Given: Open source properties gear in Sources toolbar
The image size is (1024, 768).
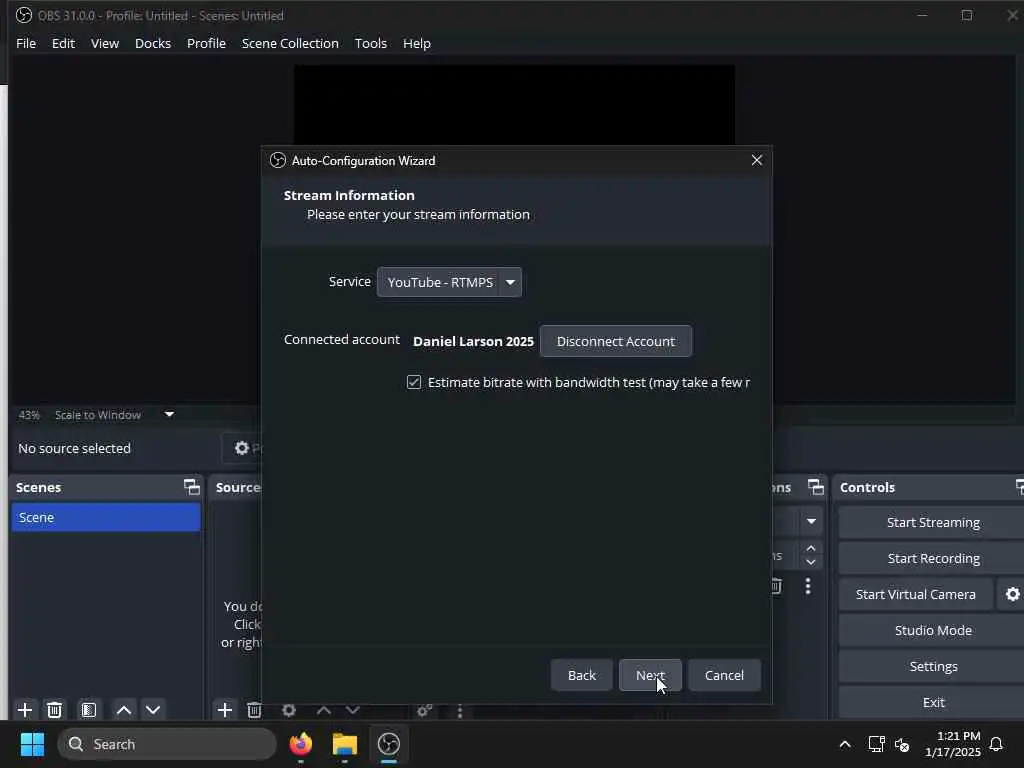Looking at the screenshot, I should pyautogui.click(x=289, y=710).
